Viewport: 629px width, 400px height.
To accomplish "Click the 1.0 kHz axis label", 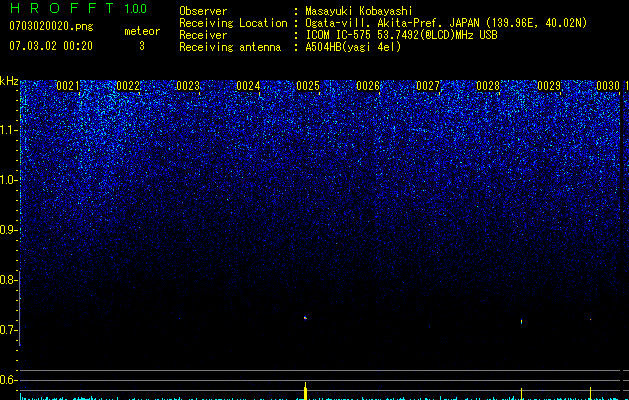I will (x=9, y=180).
